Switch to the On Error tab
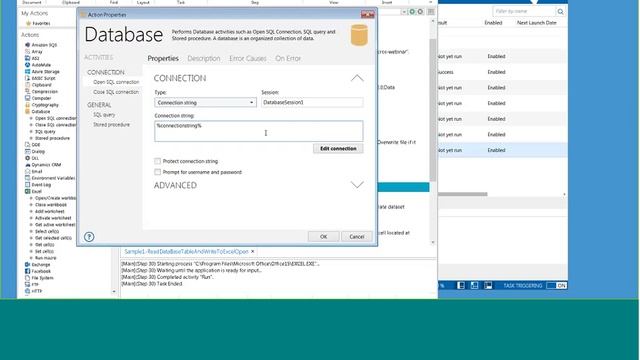Screen dimensions: 640x360 [288, 58]
